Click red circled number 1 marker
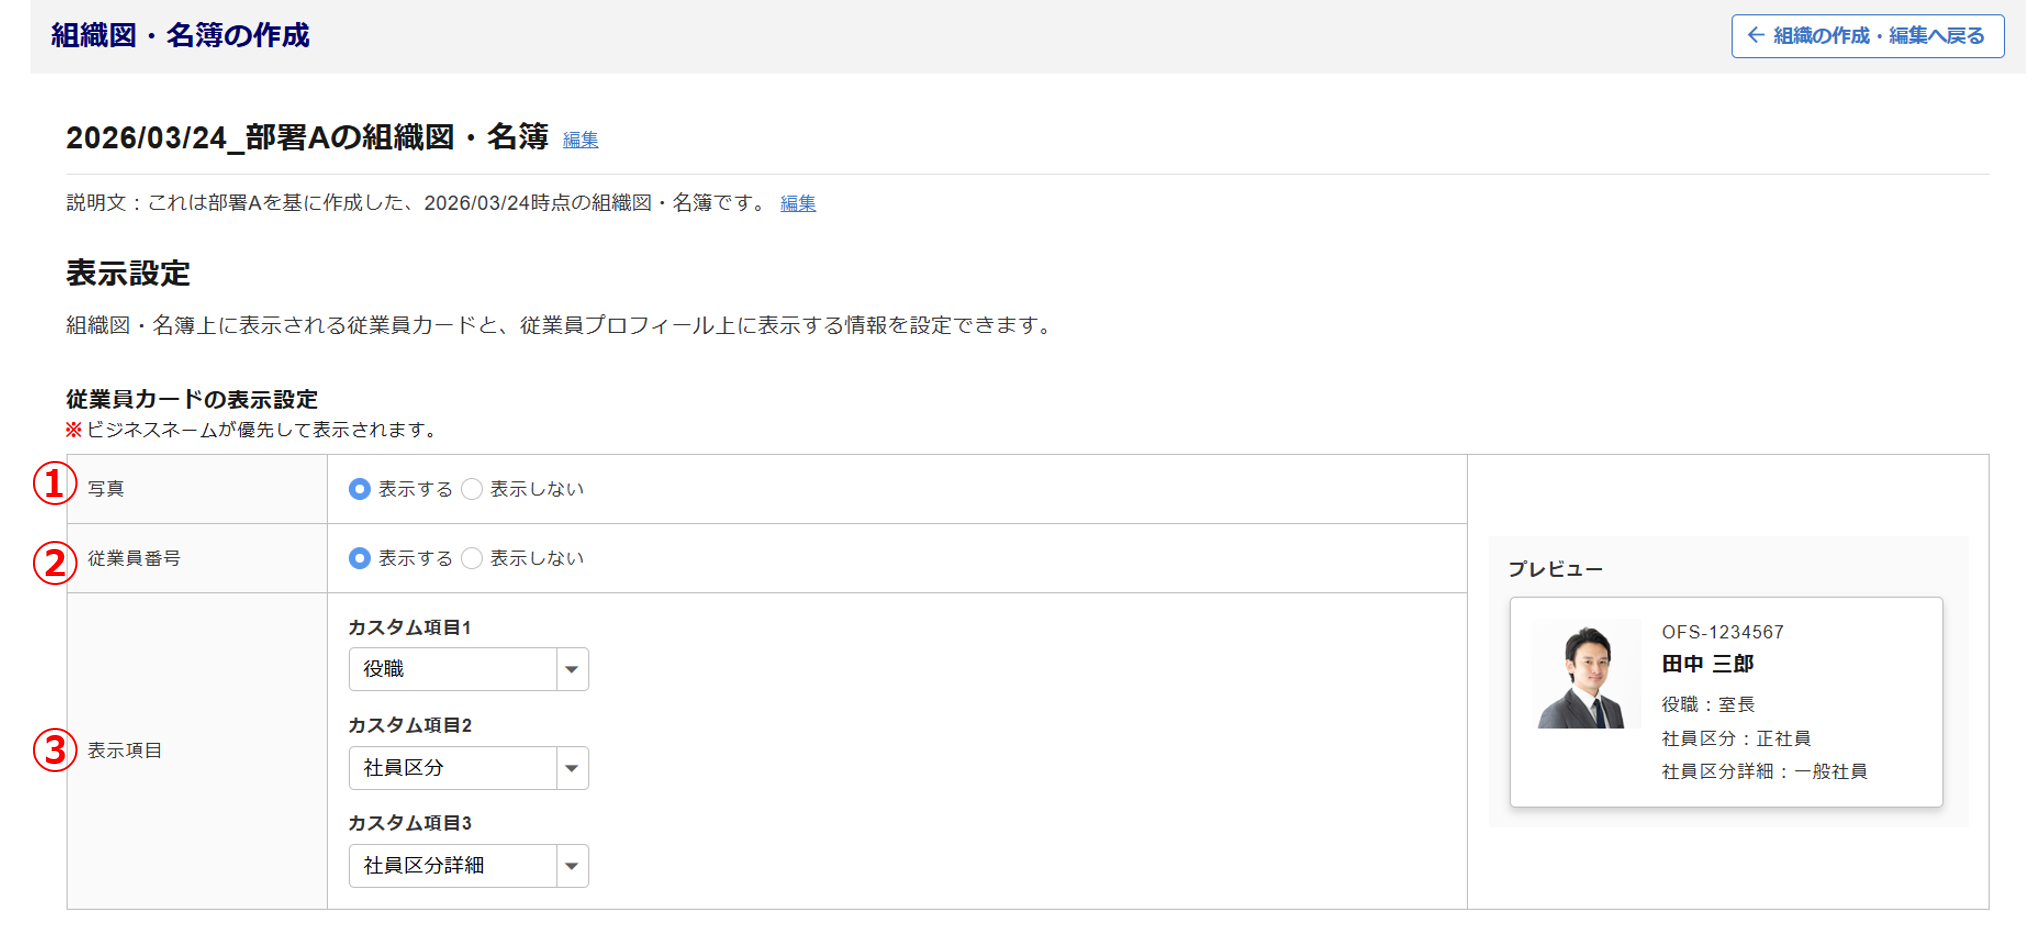Screen dimensions: 2027x945 (55, 485)
